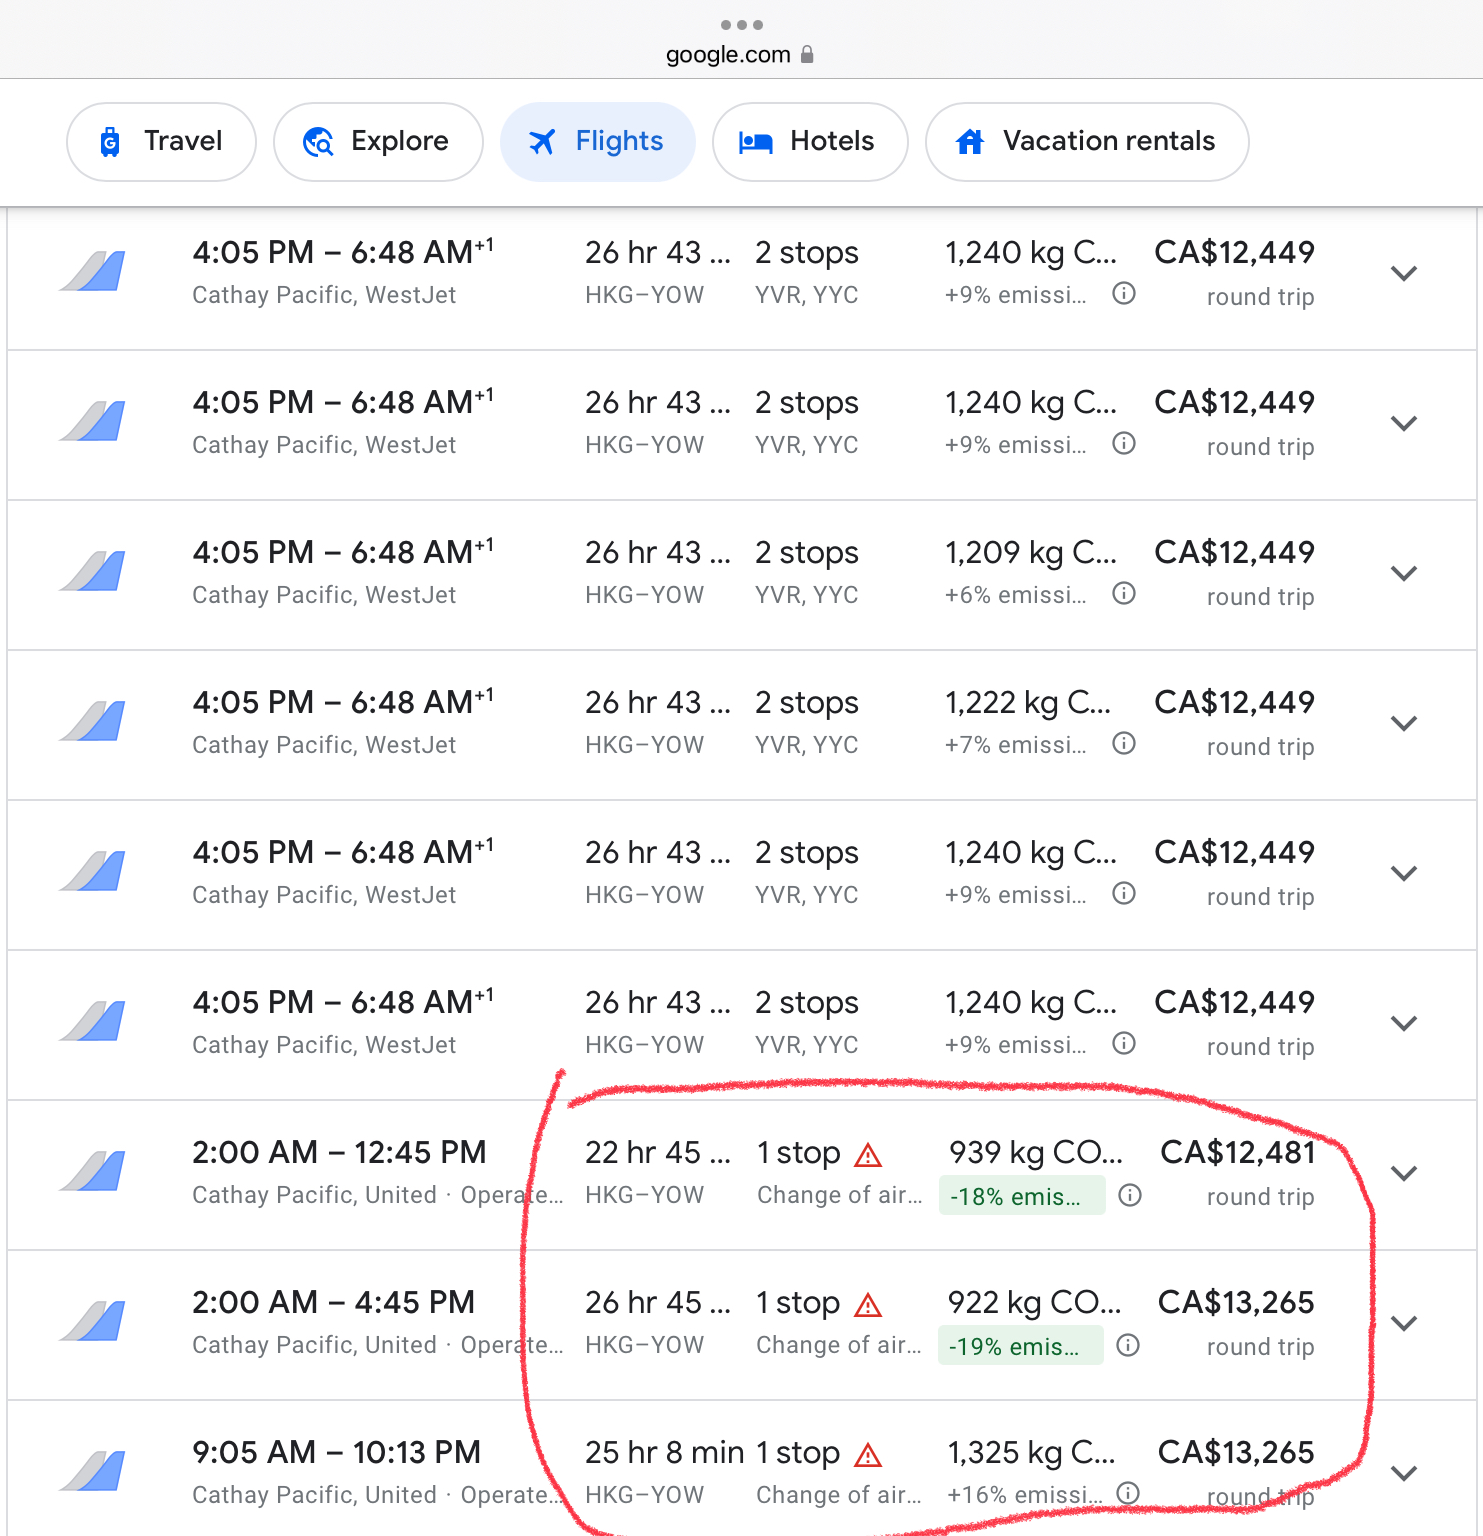Open emissions info for the 939 kg flight
Image resolution: width=1483 pixels, height=1536 pixels.
[1130, 1195]
